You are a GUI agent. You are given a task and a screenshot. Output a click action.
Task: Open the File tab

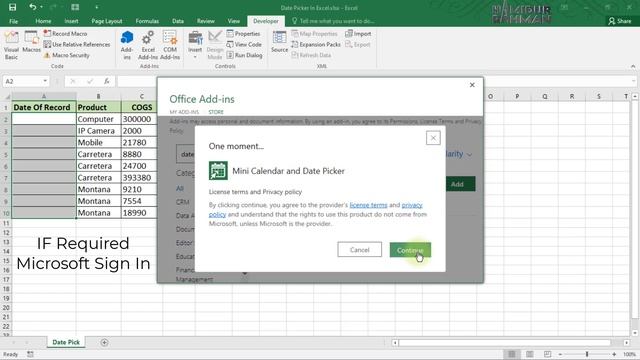[x=13, y=21]
